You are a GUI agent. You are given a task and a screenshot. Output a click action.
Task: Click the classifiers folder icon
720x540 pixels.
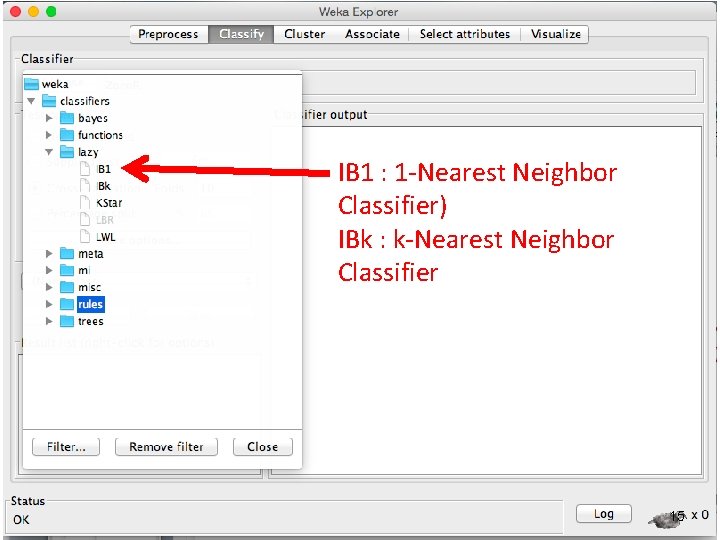point(49,101)
